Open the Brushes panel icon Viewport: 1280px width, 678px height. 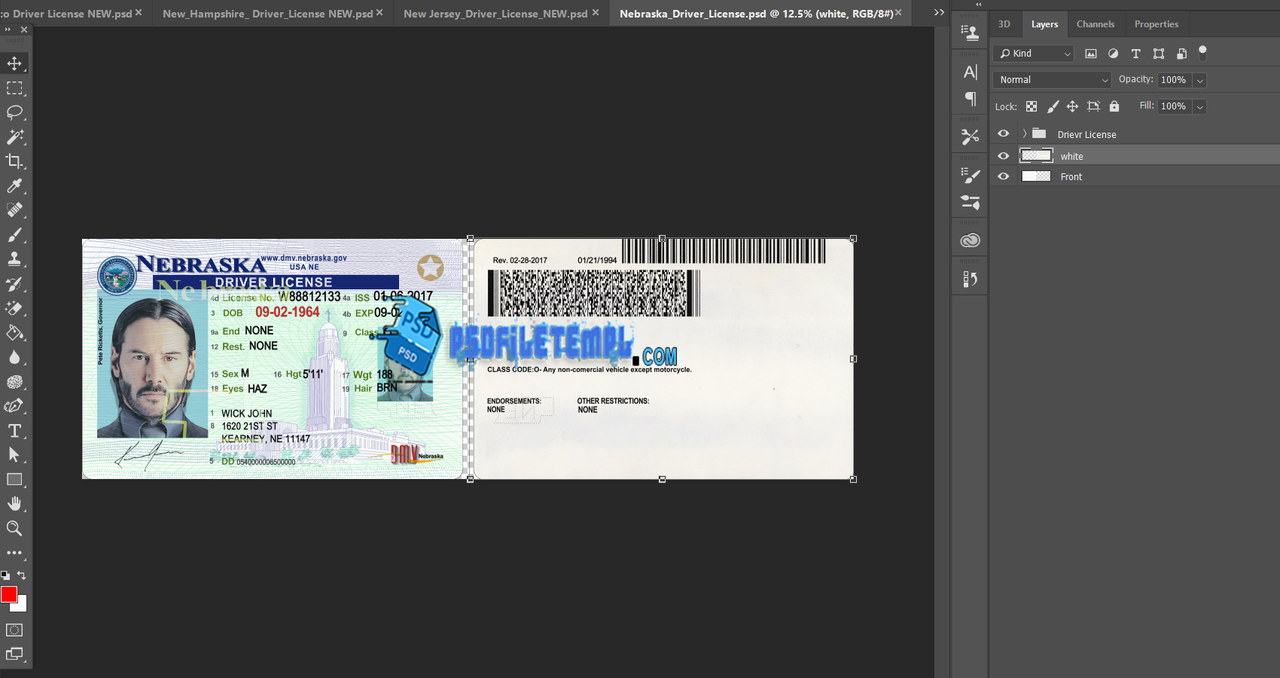pyautogui.click(x=970, y=202)
